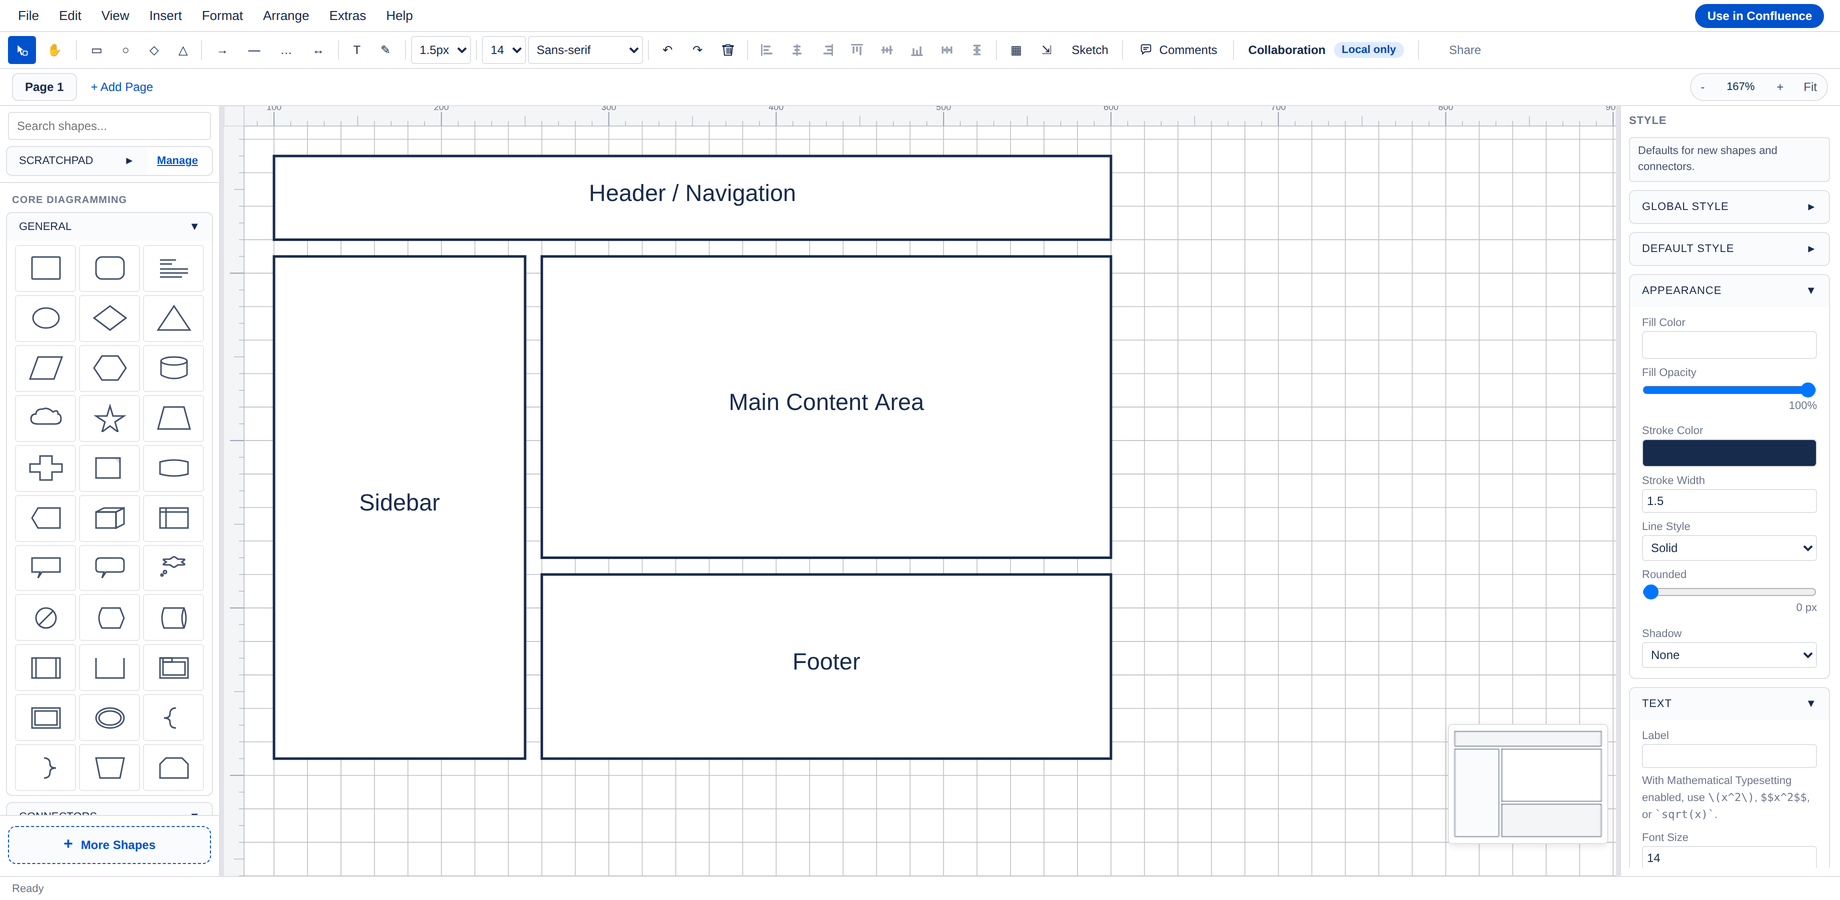
Task: Align selected shapes to horizontal center
Action: [797, 50]
